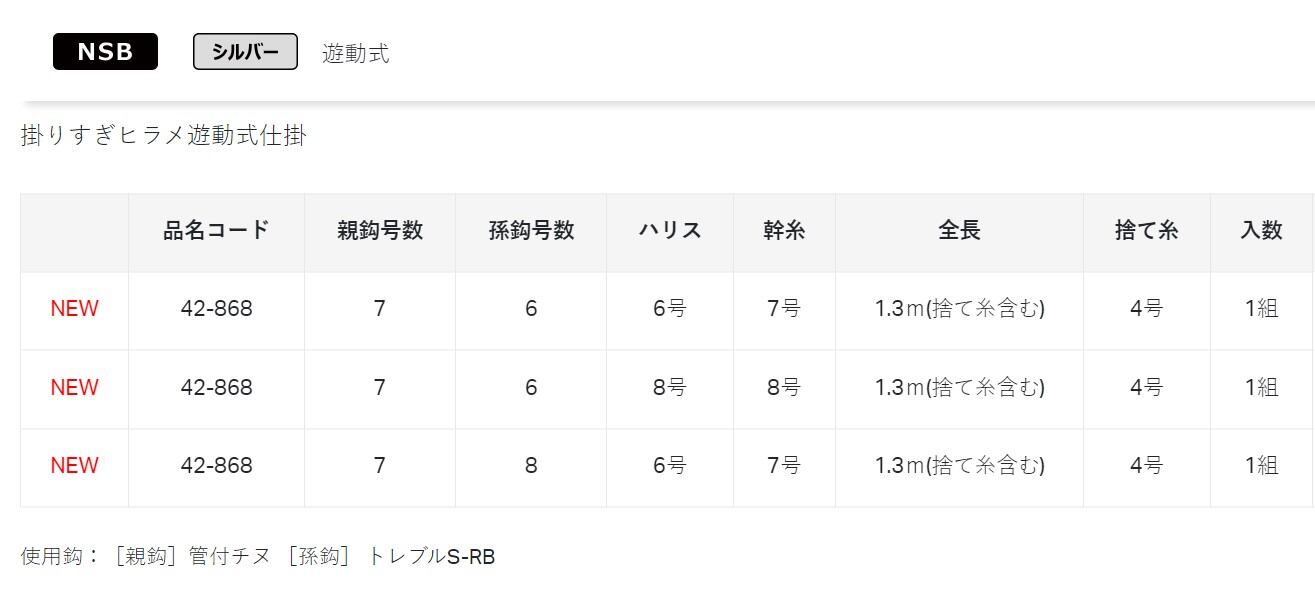Select the 捨て糸 column header

(x=1146, y=231)
